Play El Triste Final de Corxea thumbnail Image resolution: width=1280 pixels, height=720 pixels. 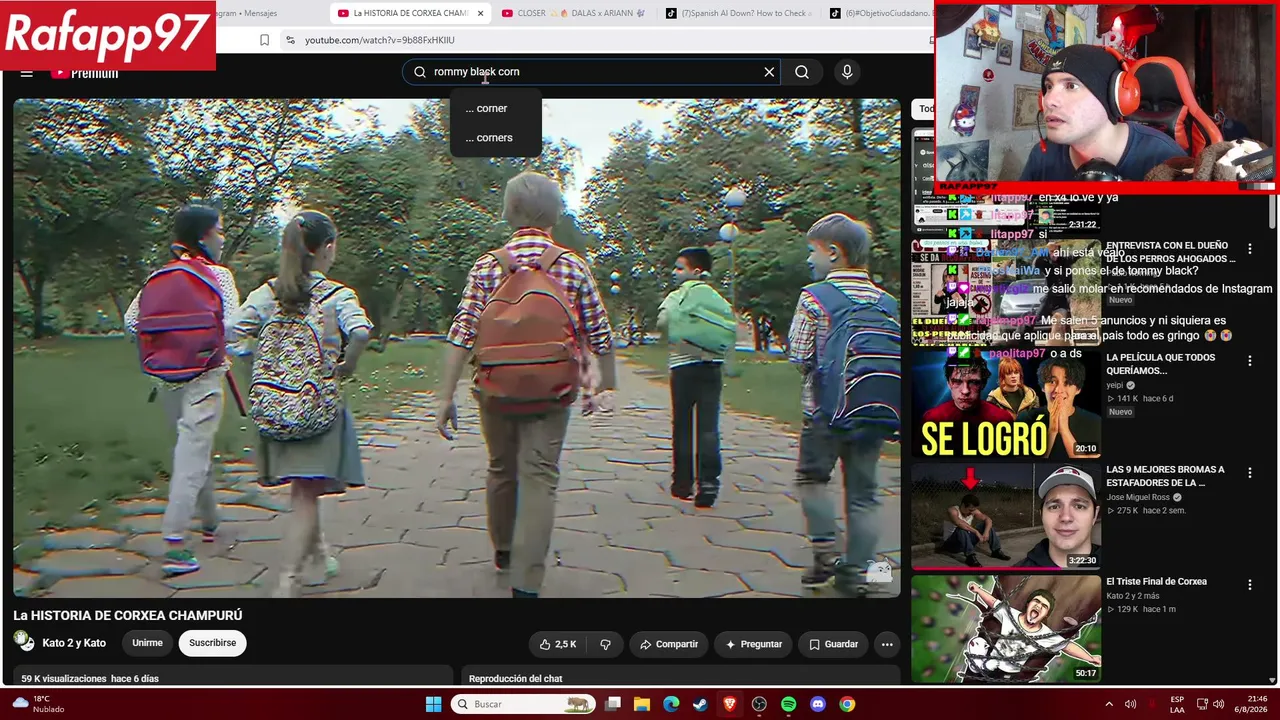click(x=1006, y=628)
